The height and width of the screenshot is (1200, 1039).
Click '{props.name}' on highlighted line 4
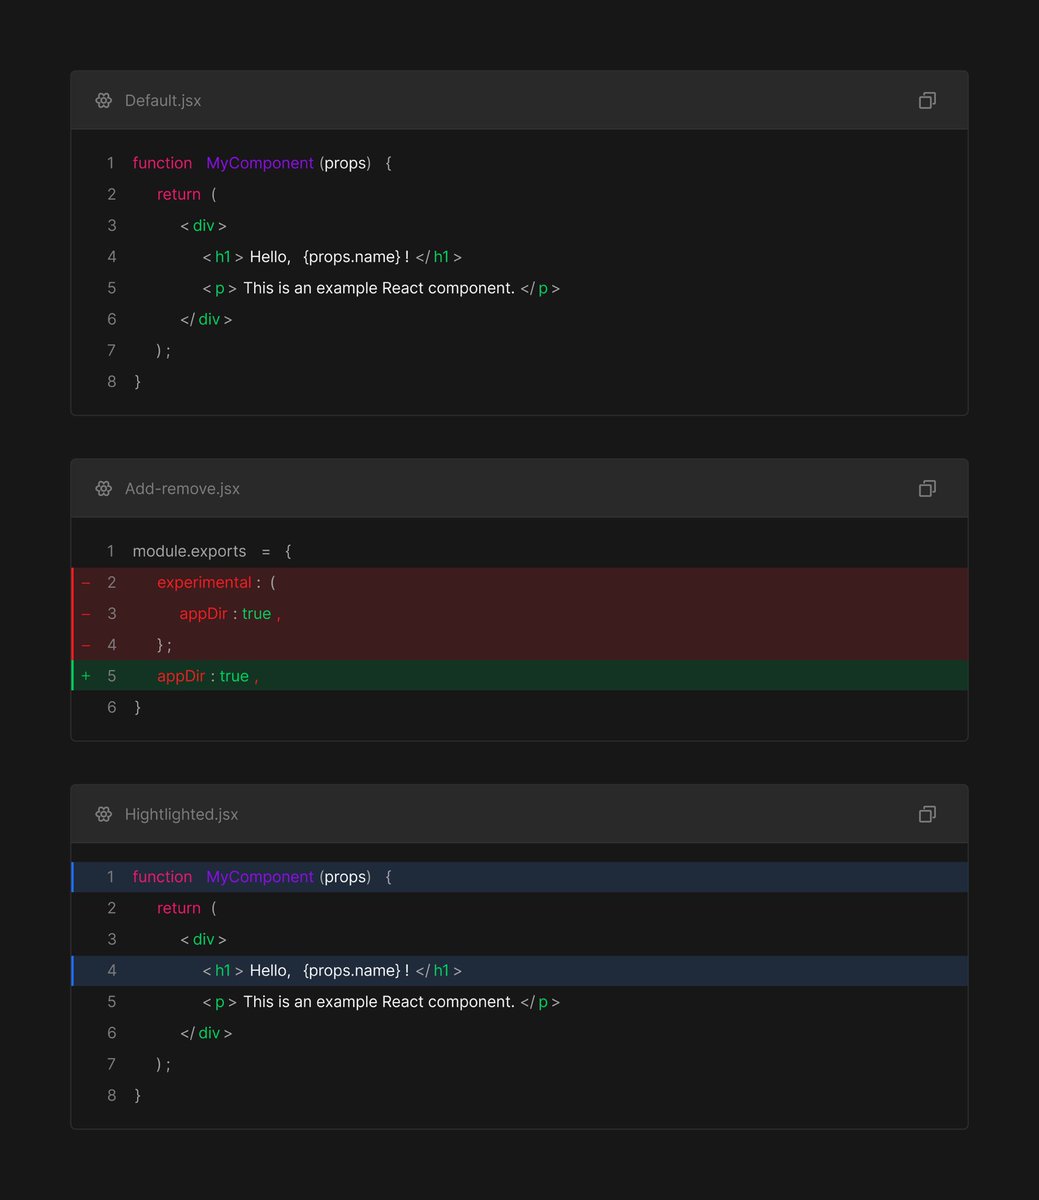(352, 971)
